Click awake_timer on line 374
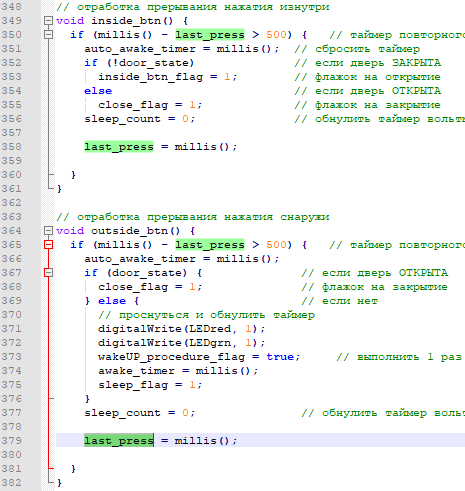 coord(136,371)
